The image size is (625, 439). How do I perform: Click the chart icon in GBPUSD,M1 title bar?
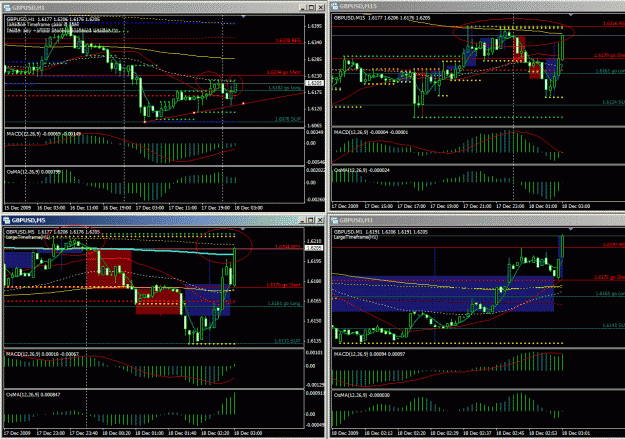(x=335, y=220)
